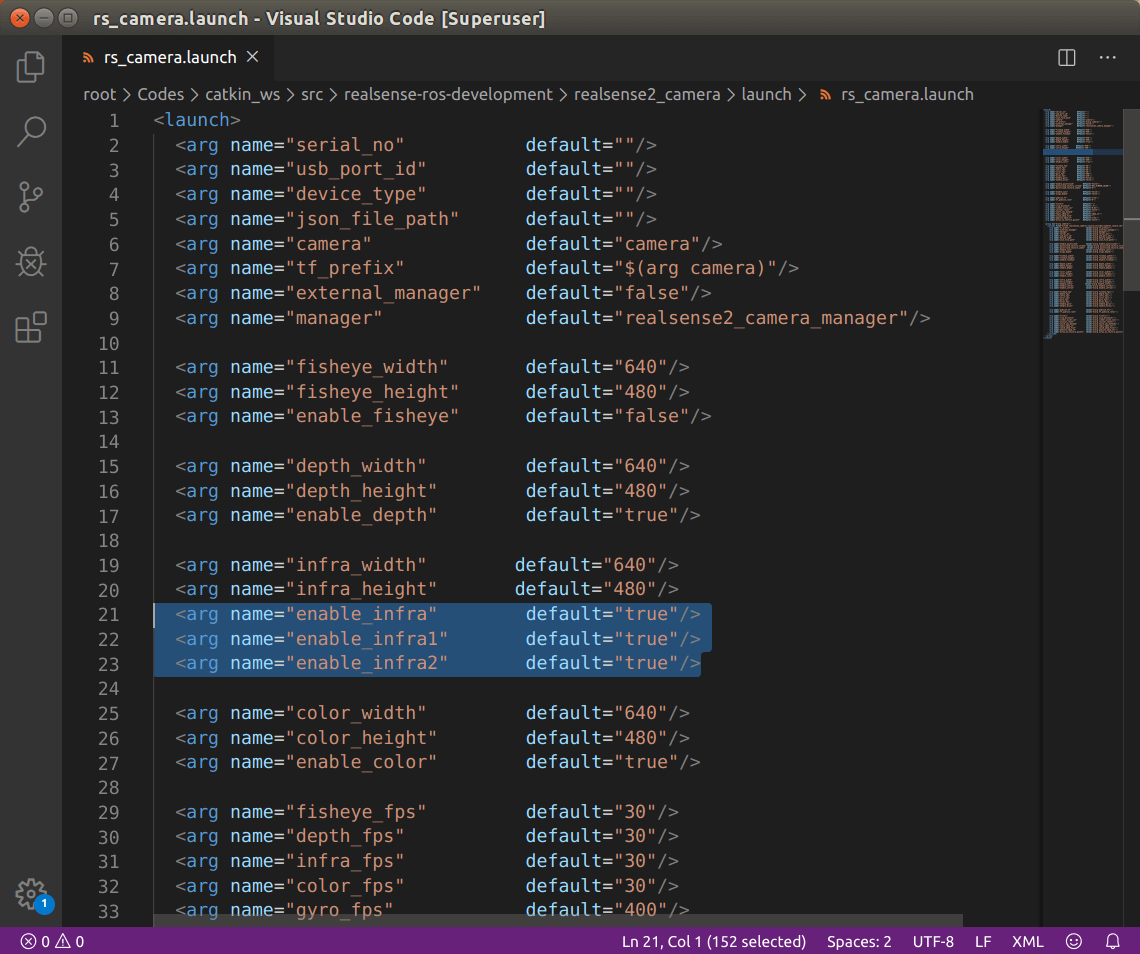Split the editor to the right
The width and height of the screenshot is (1140, 954).
coord(1067,57)
